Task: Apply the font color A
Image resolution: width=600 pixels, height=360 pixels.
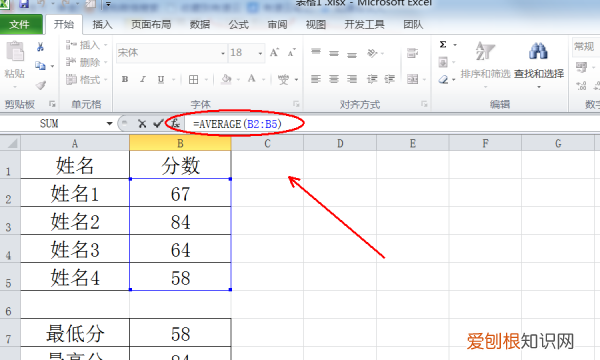Action: (251, 79)
